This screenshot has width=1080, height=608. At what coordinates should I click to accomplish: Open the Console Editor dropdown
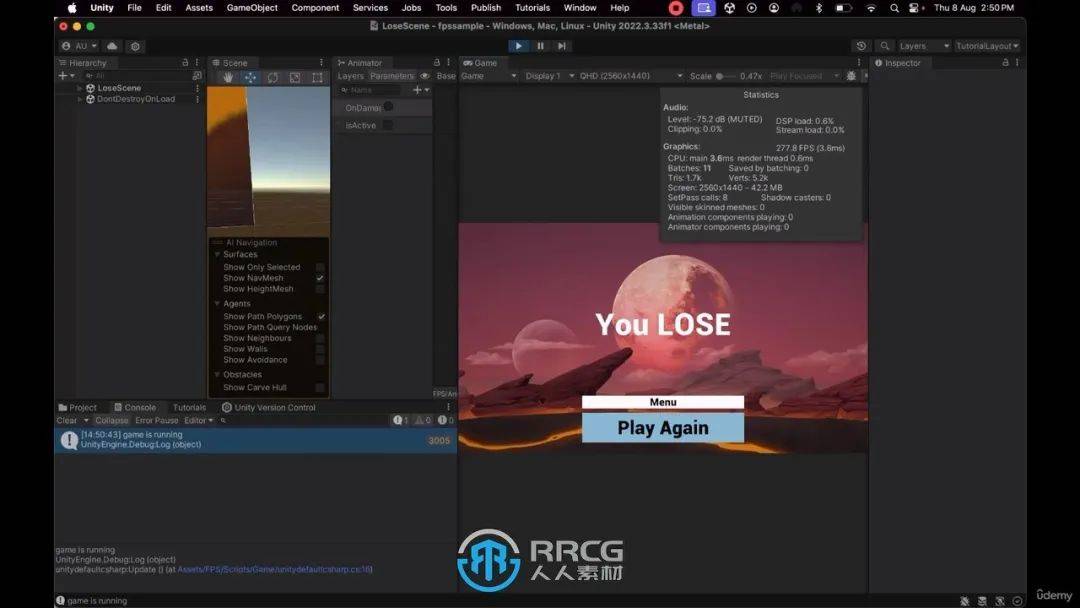pos(198,420)
